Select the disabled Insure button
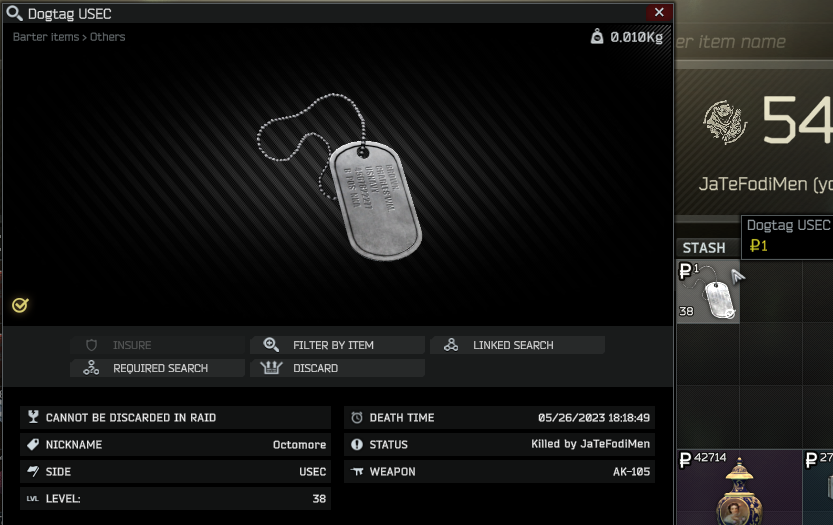This screenshot has height=525, width=833. pos(157,345)
